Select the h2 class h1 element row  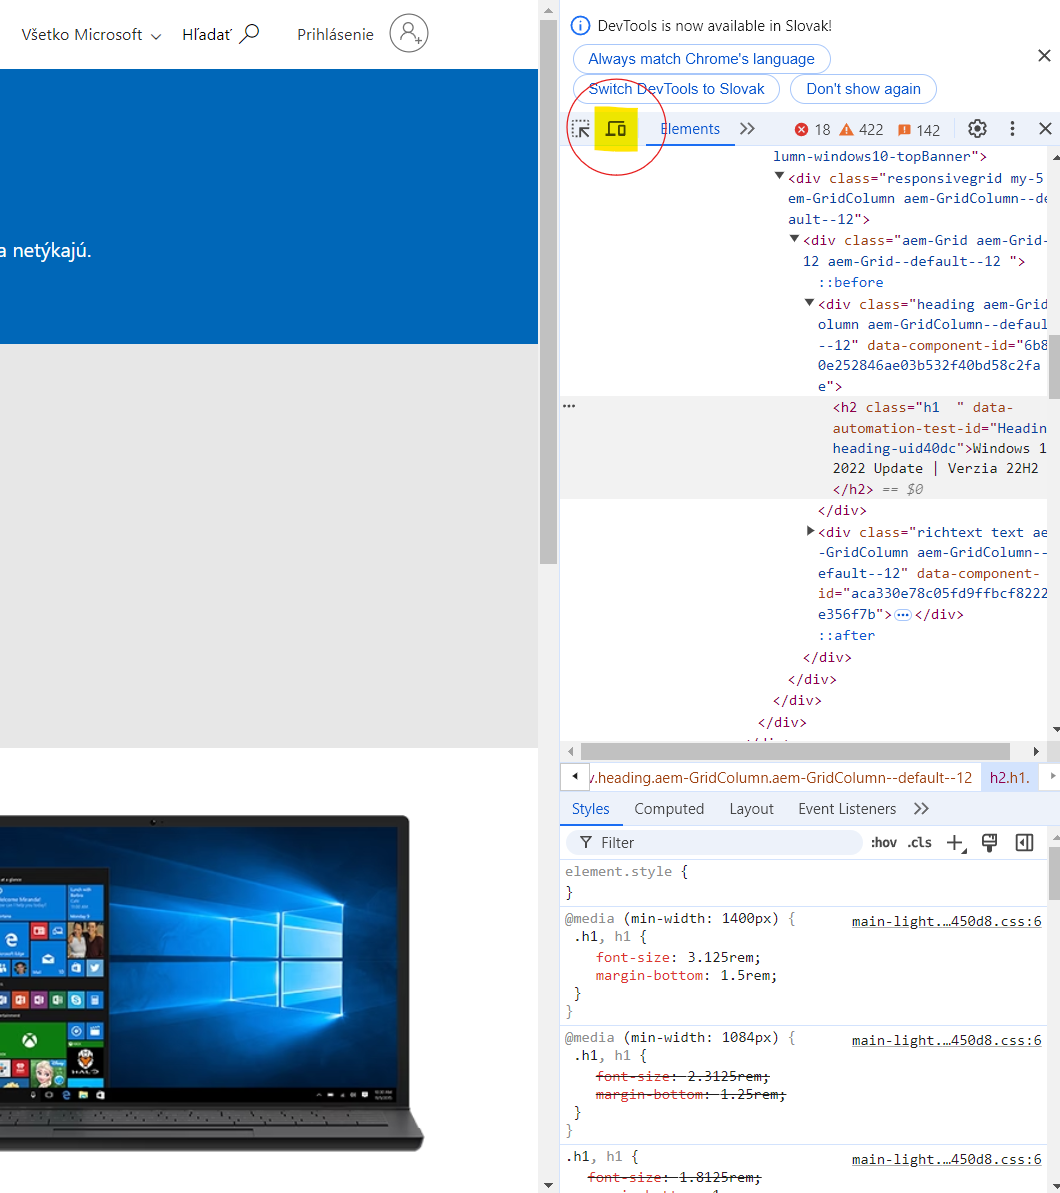(804, 448)
